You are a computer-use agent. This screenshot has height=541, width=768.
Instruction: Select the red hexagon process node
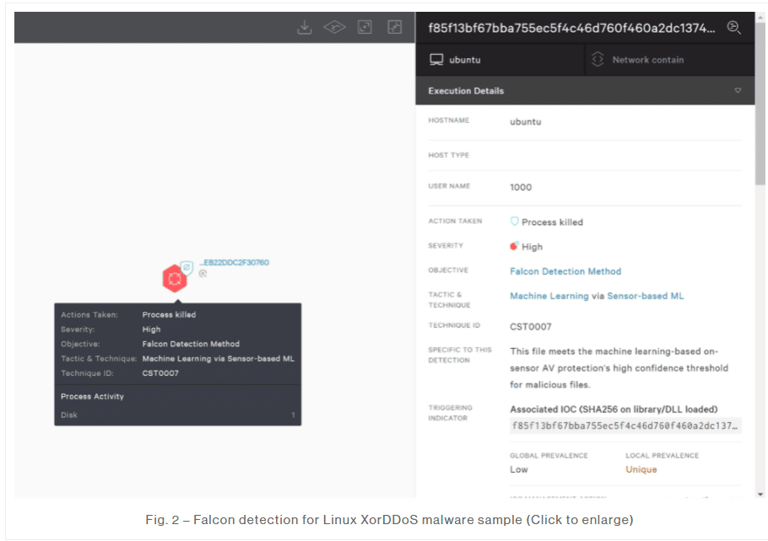[174, 278]
